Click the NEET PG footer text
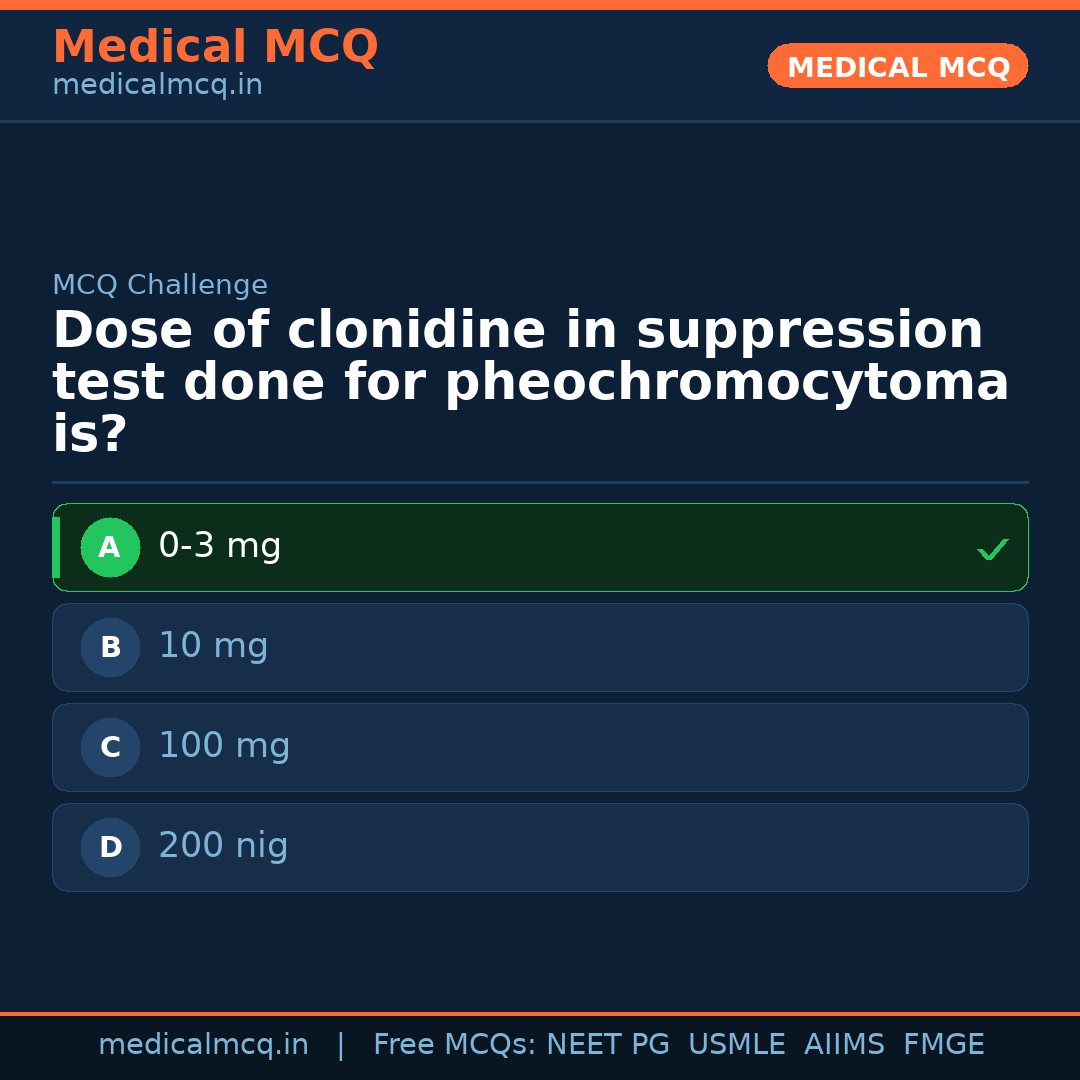The width and height of the screenshot is (1080, 1080). coord(608,1045)
